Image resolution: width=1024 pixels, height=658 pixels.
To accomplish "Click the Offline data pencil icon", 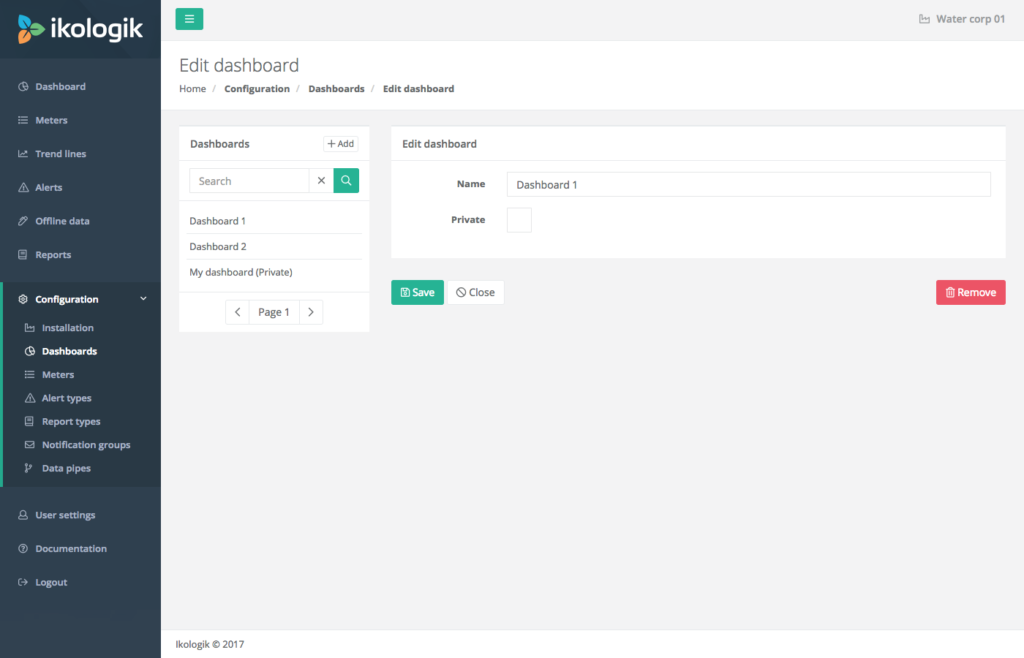I will (x=23, y=221).
